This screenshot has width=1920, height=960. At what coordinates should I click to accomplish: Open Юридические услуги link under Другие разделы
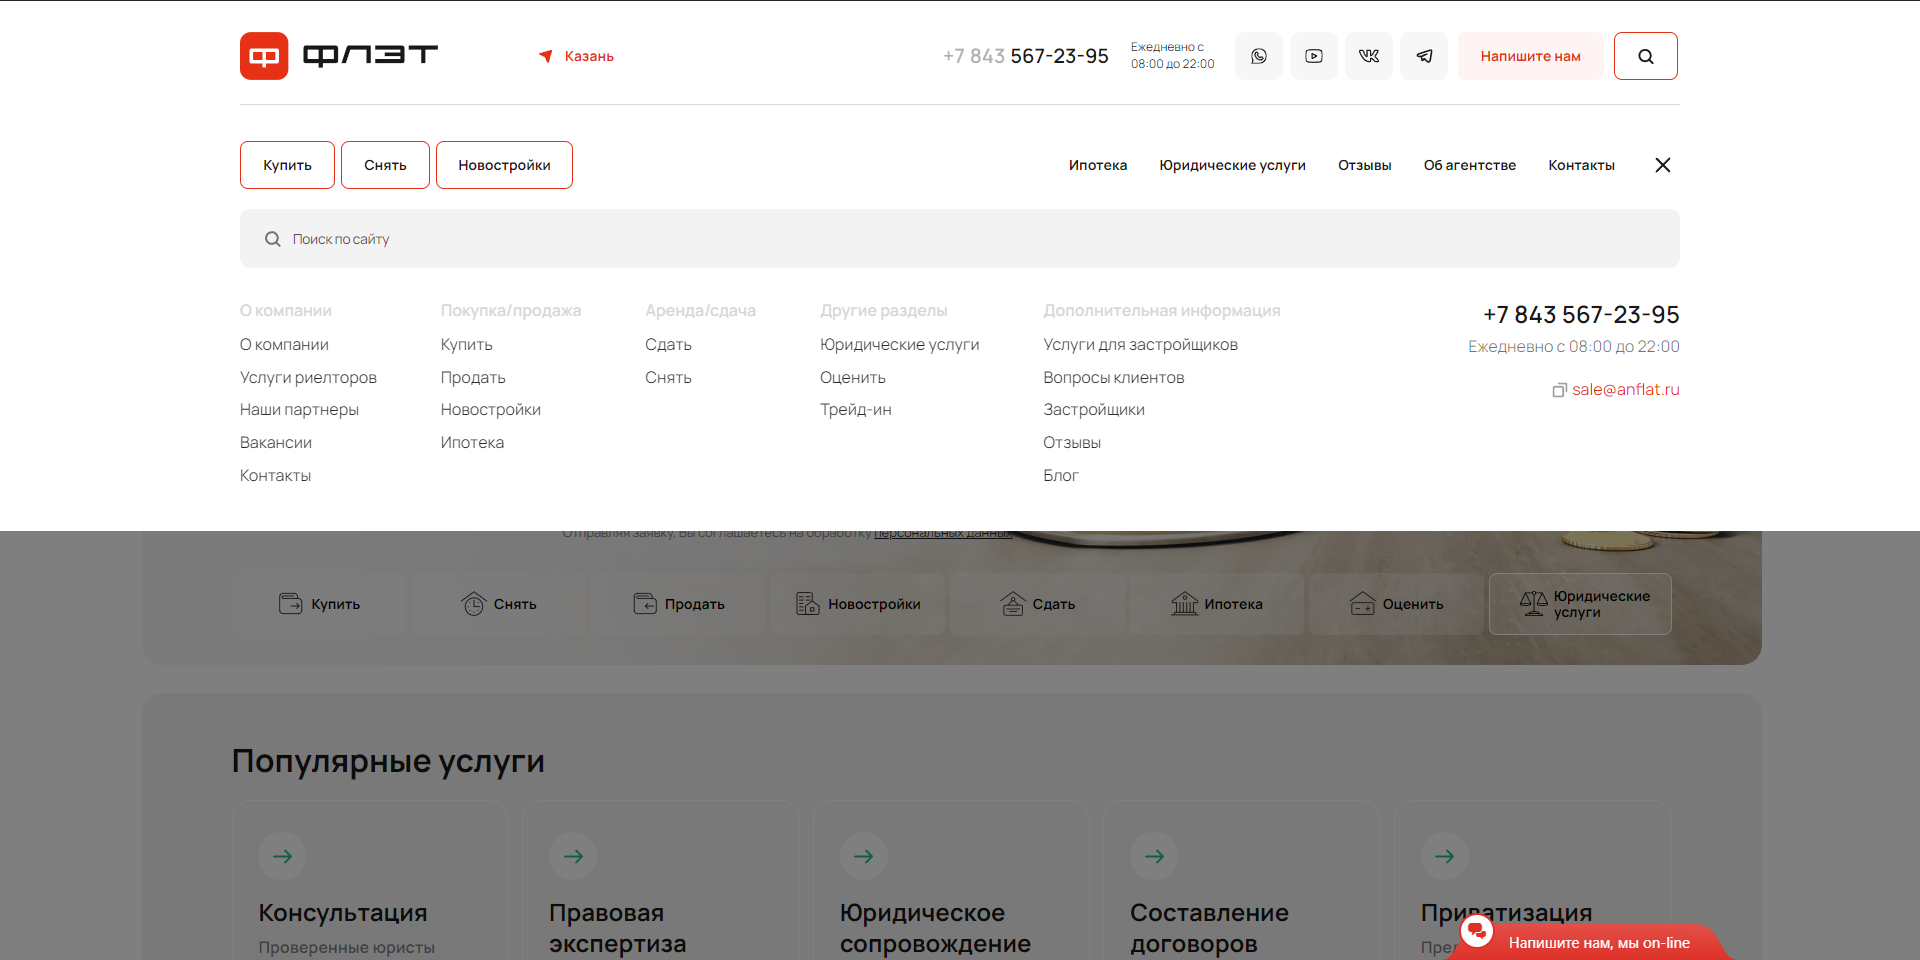point(900,345)
